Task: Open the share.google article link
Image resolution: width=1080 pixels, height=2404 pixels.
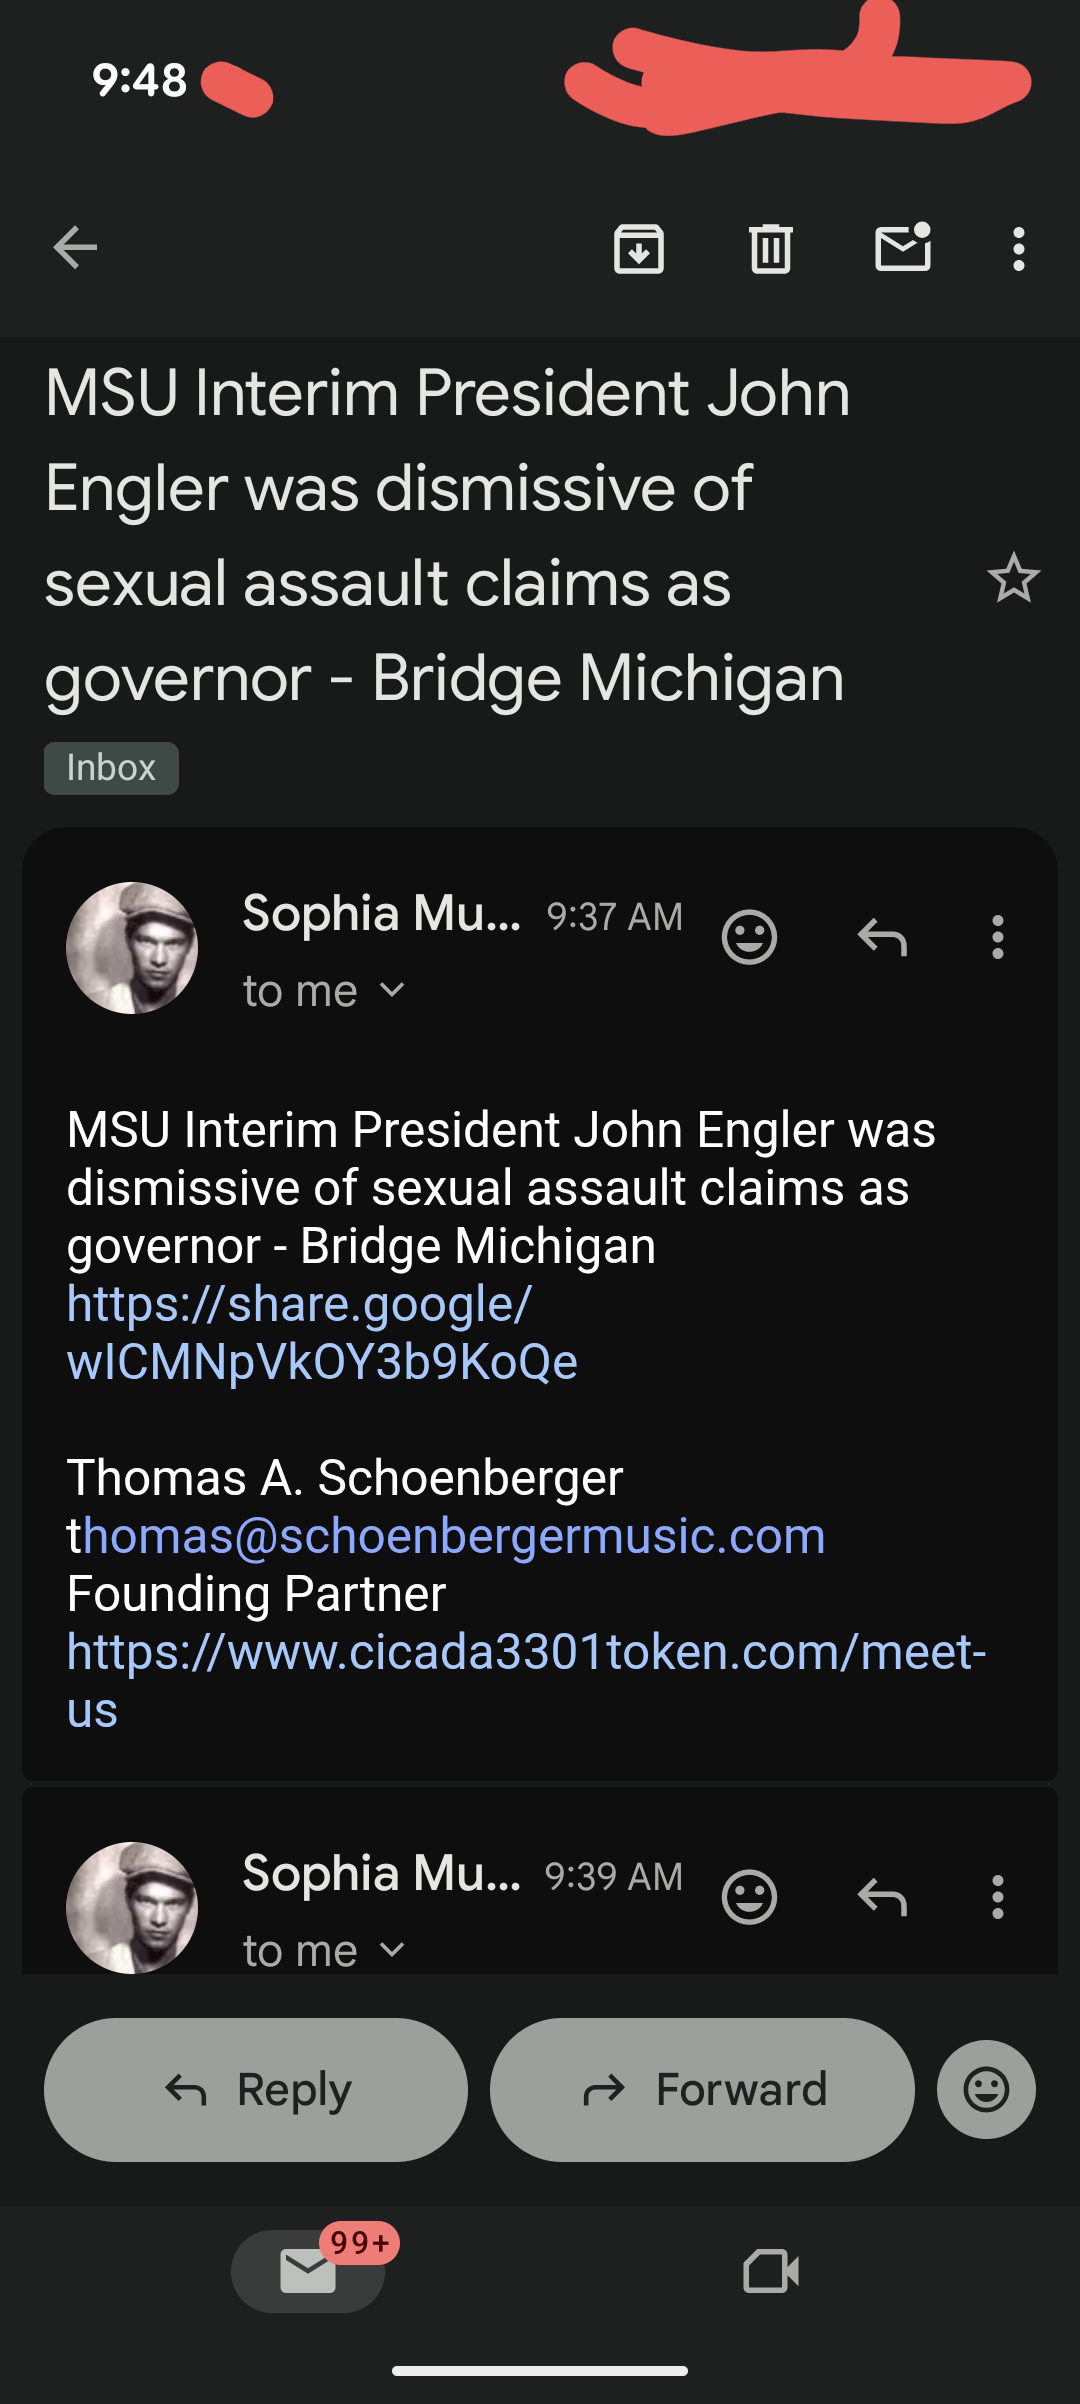Action: pyautogui.click(x=320, y=1333)
